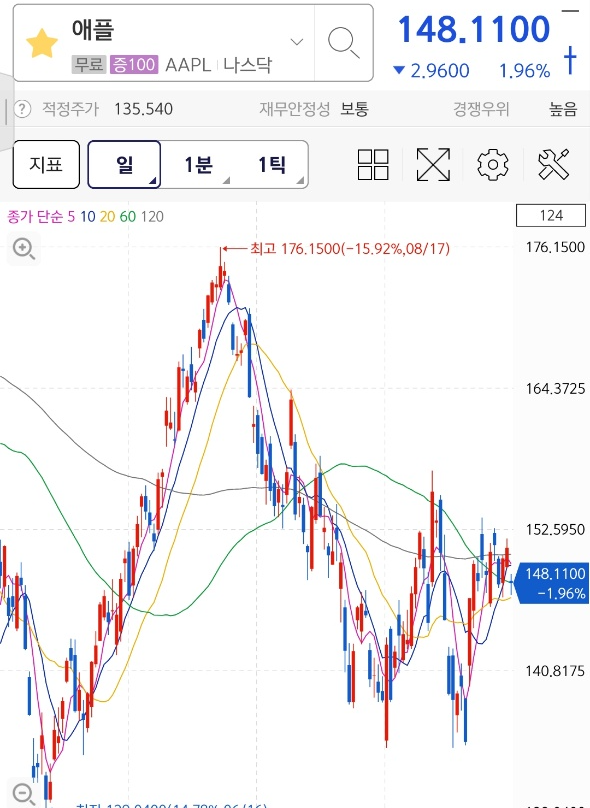Expand chart to fullscreen with arrows icon
Image resolution: width=590 pixels, height=808 pixels.
tap(433, 165)
